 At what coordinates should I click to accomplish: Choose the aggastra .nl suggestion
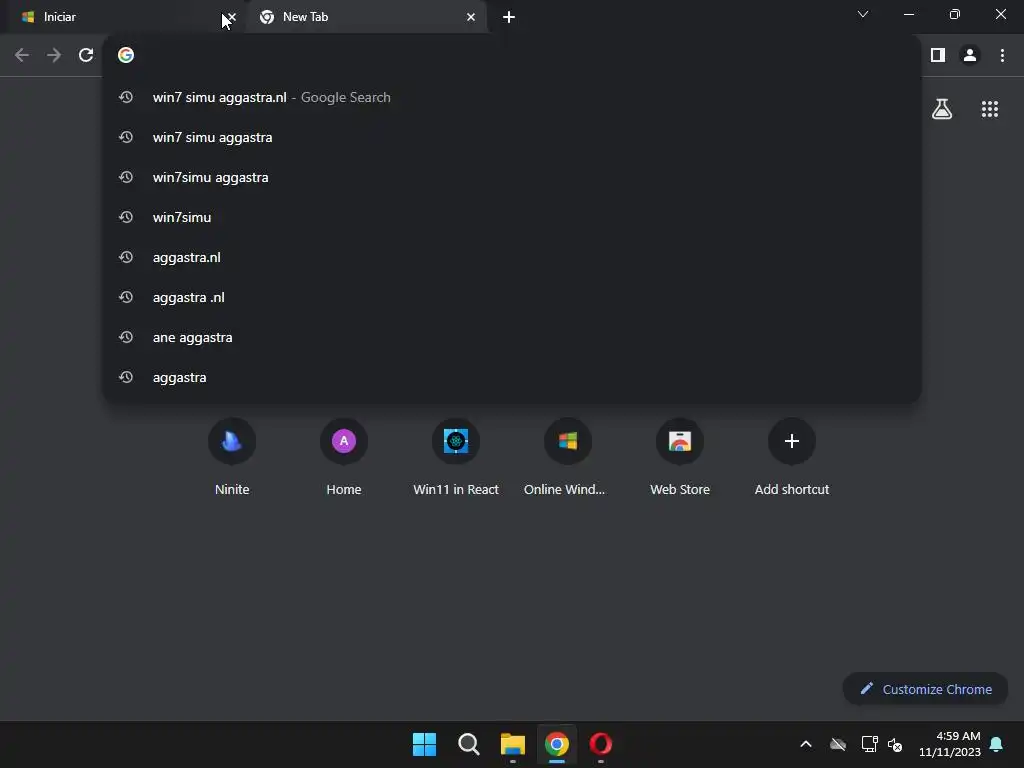coord(512,297)
